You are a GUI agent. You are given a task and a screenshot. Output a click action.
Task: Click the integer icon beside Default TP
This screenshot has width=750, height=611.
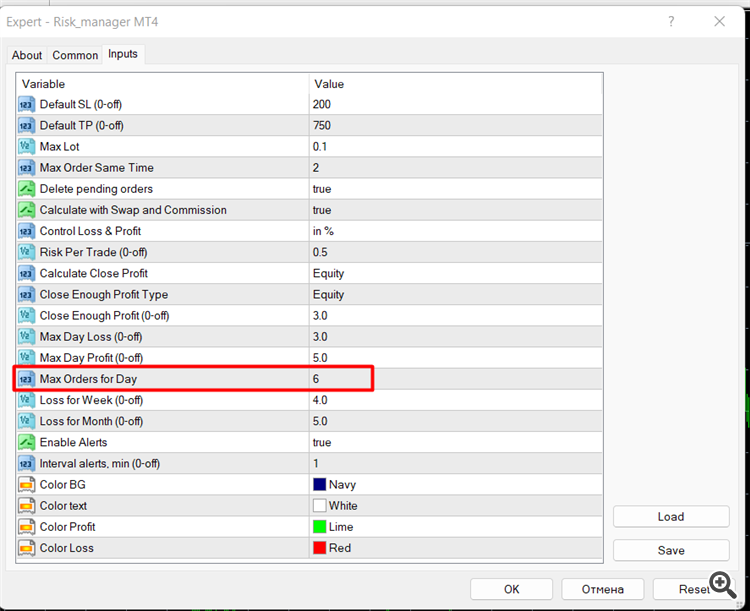click(x=26, y=125)
